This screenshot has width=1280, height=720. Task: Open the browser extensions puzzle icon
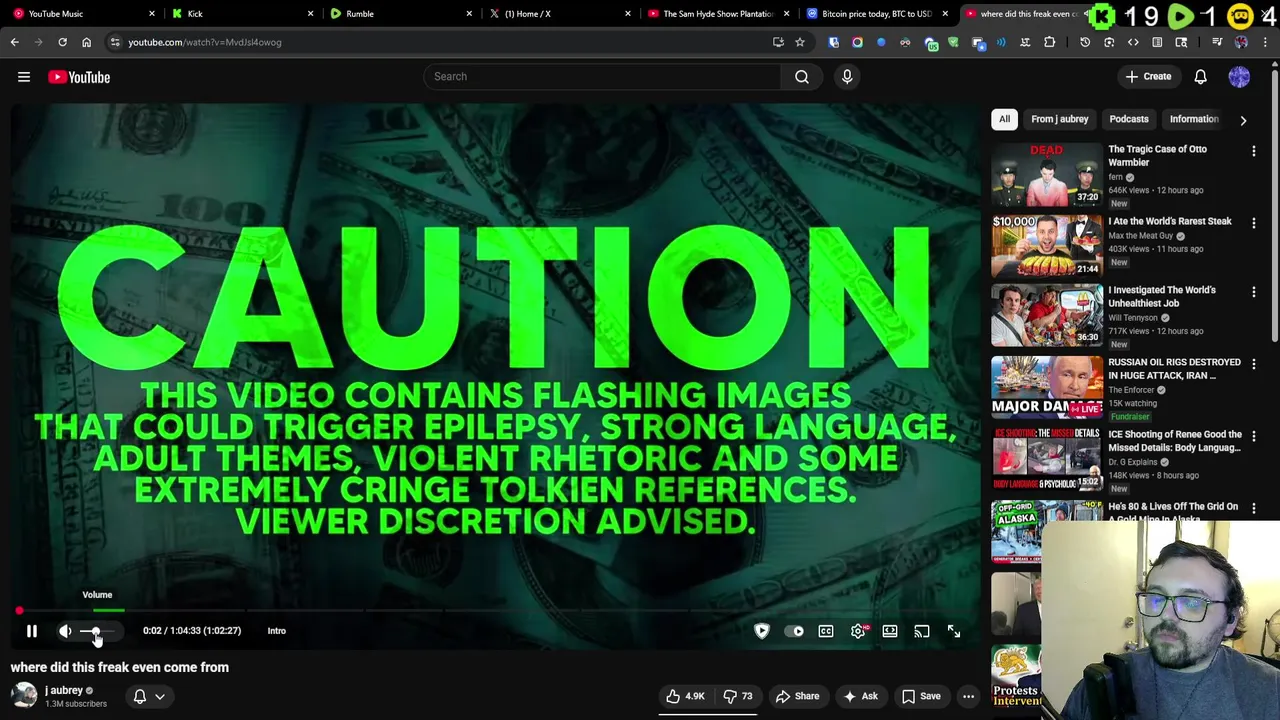[x=1049, y=42]
